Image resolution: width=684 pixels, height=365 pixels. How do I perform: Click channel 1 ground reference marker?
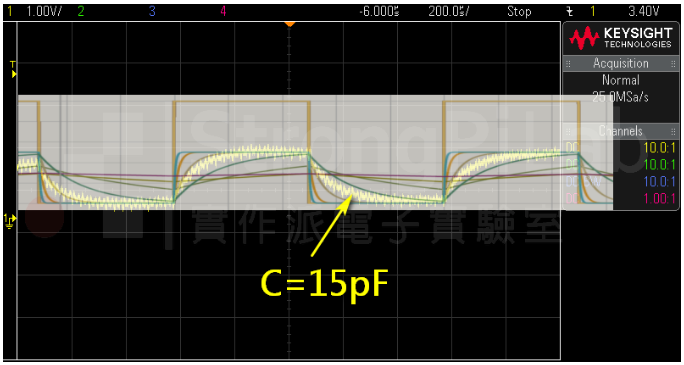coord(10,219)
